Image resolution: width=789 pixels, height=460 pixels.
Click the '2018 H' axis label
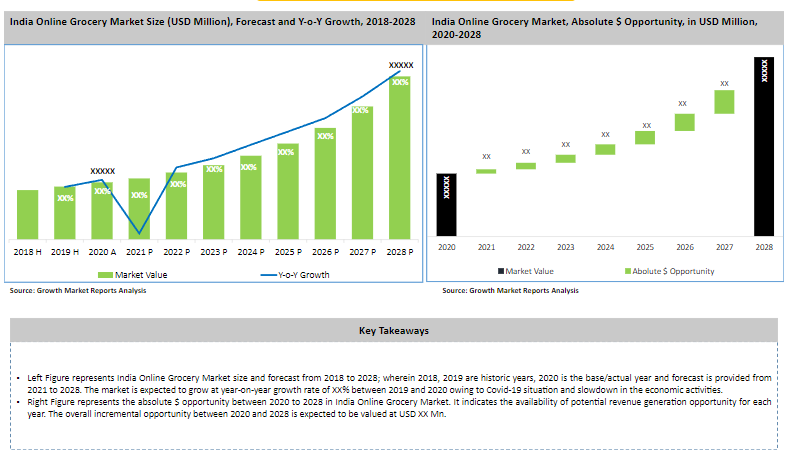28,252
